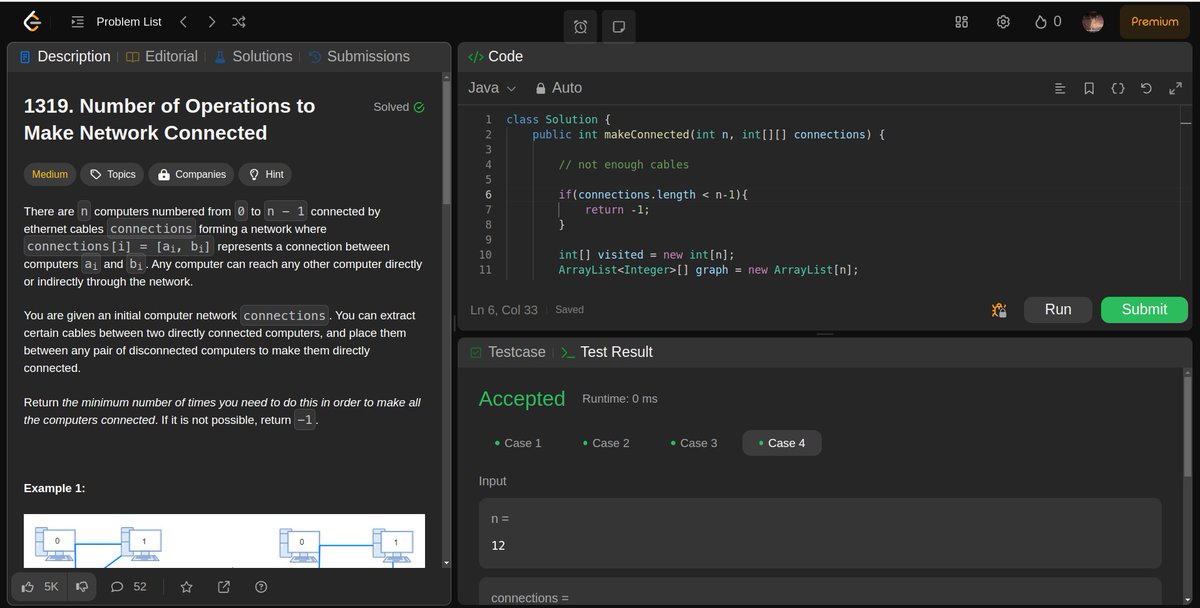Viewport: 1200px width, 608px height.
Task: Click the bug/debug icon next to Run
Action: click(x=998, y=310)
